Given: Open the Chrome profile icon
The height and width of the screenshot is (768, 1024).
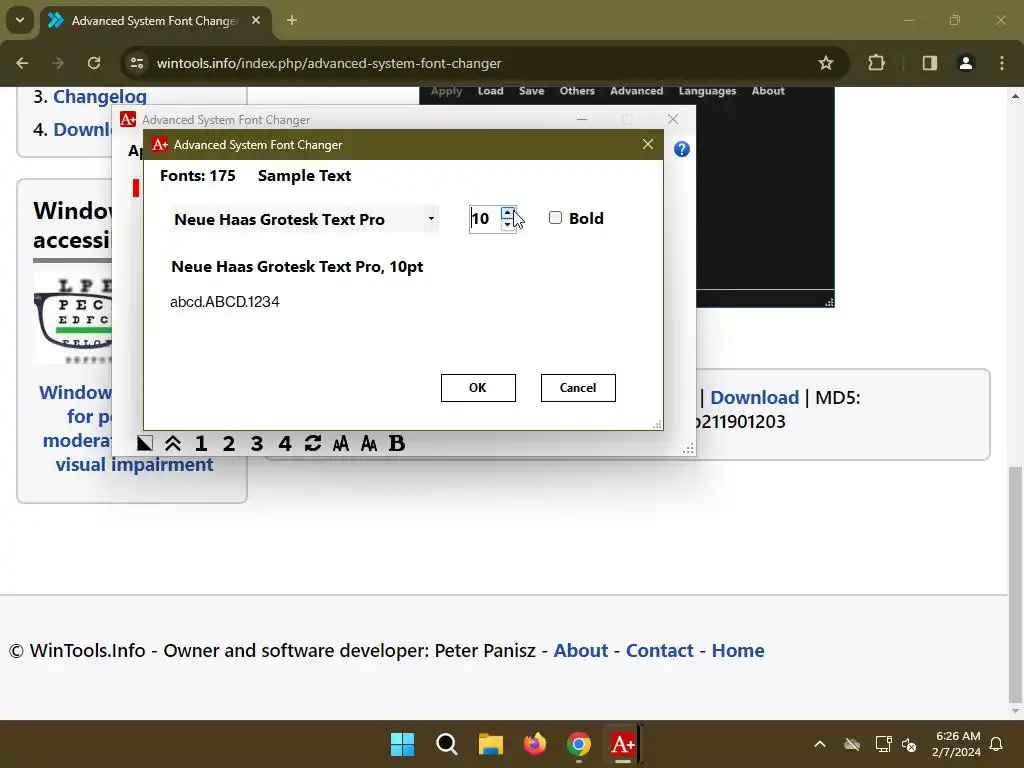Looking at the screenshot, I should (x=965, y=63).
